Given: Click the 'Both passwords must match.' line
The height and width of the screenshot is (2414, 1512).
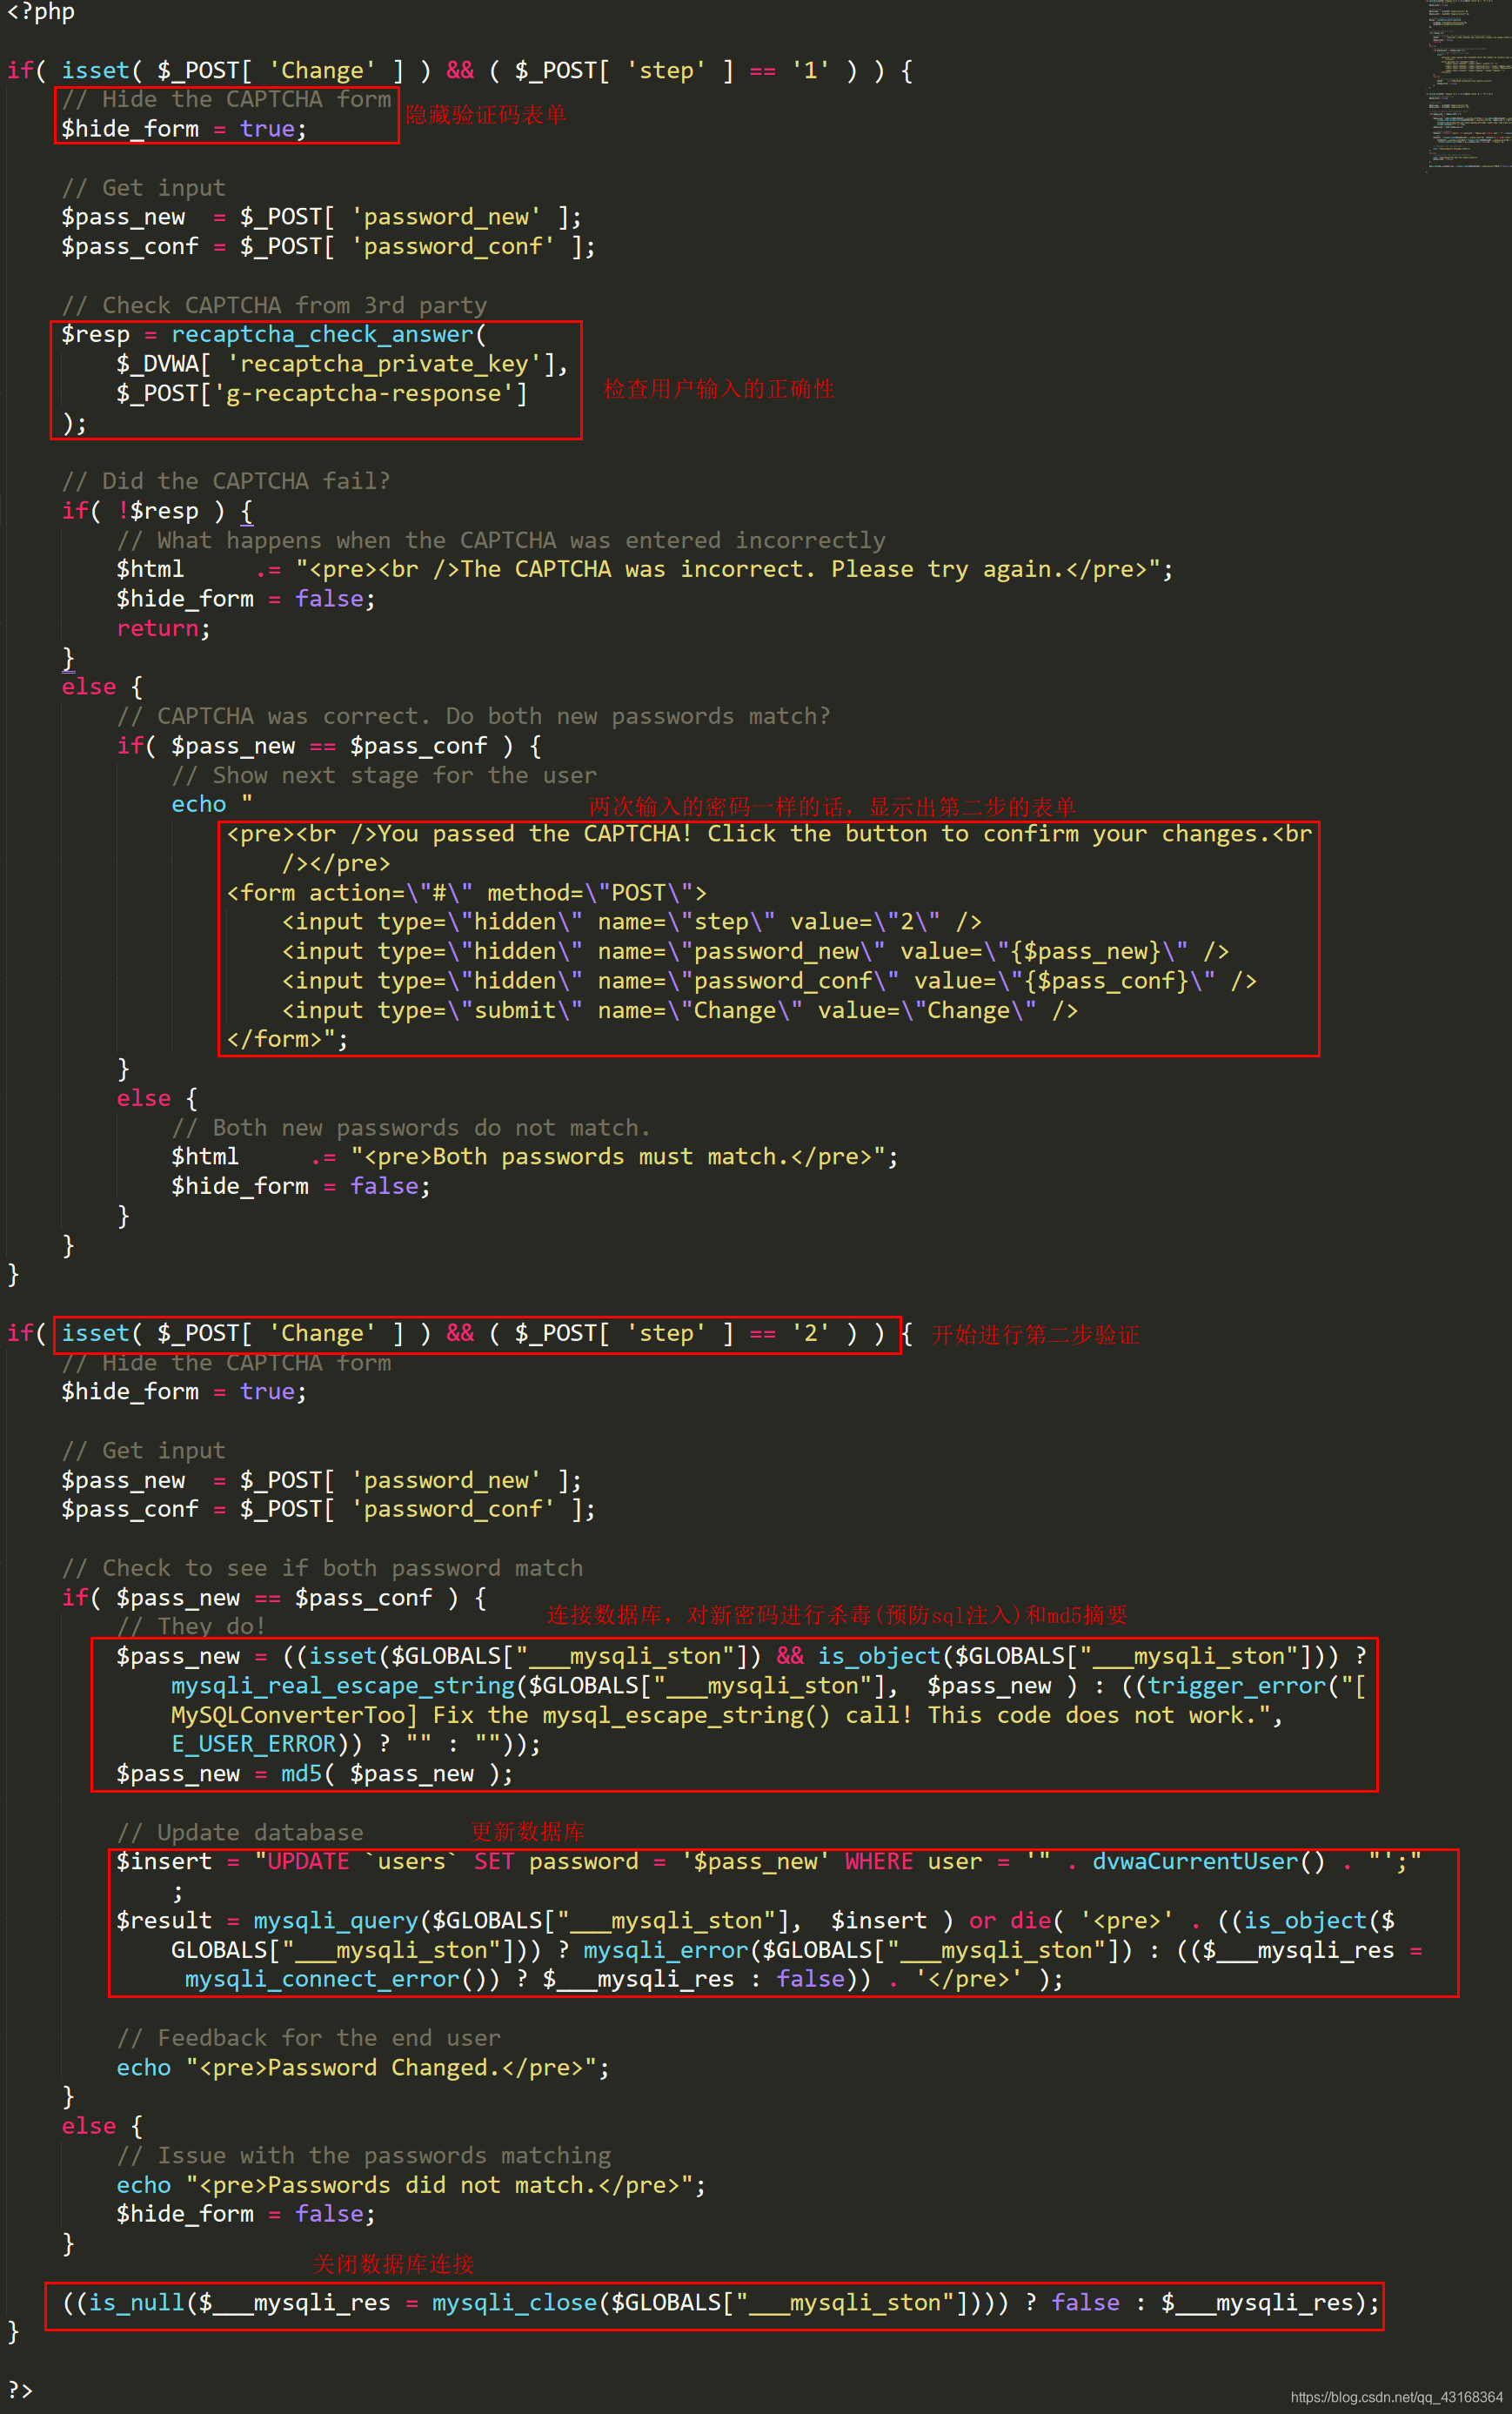Looking at the screenshot, I should tap(534, 1157).
